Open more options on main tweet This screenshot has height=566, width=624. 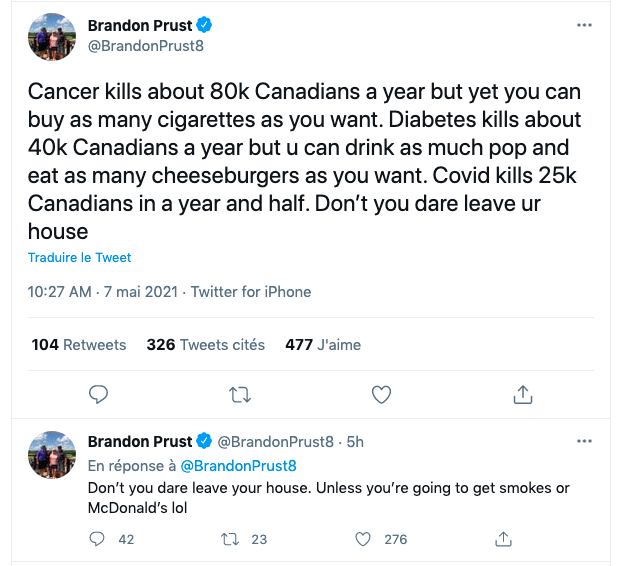click(585, 25)
